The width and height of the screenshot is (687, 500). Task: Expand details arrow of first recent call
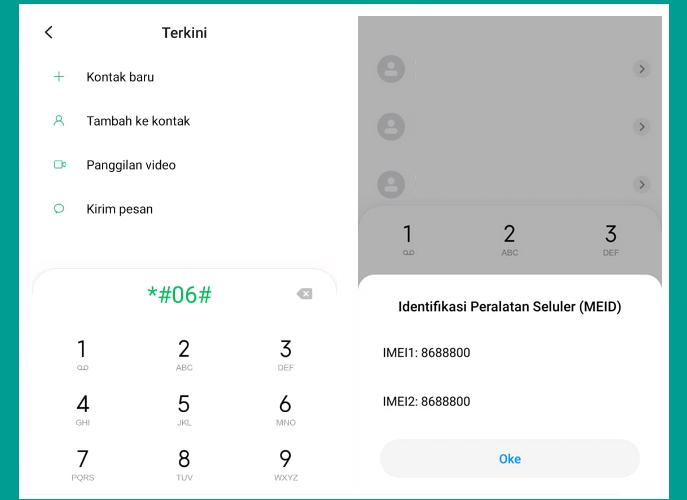(x=642, y=69)
